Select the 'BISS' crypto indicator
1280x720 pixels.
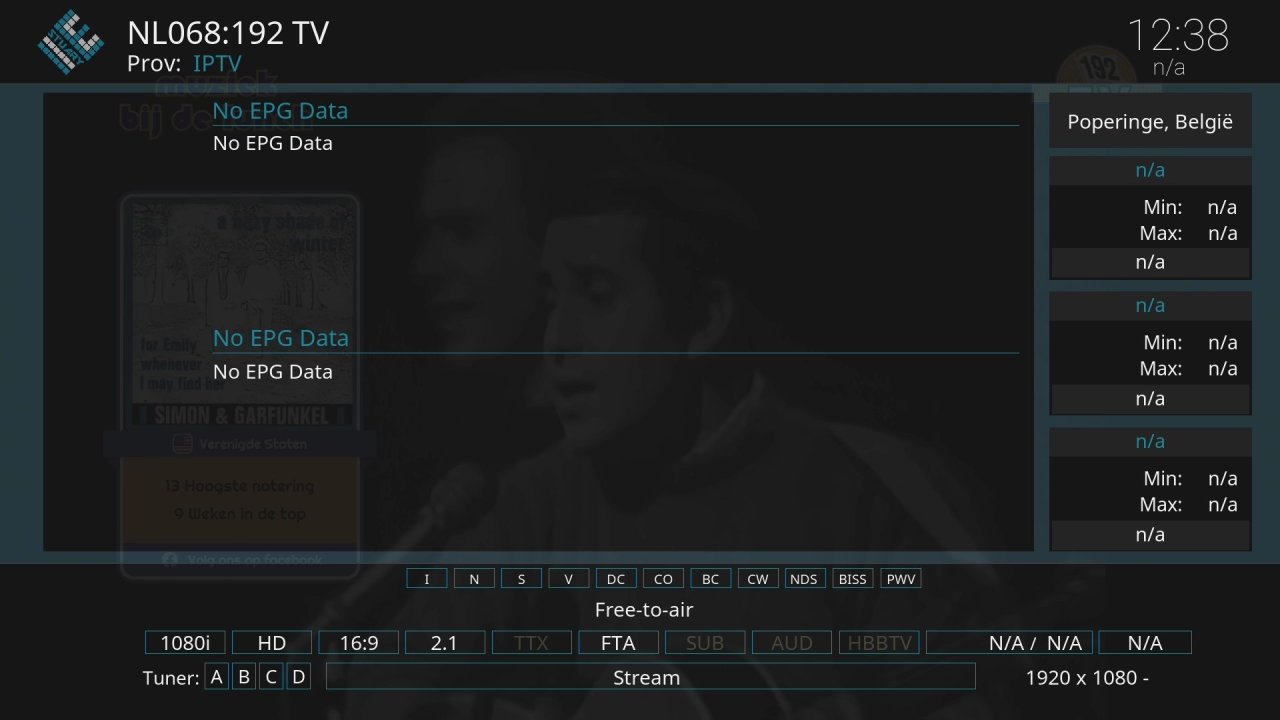(x=852, y=579)
